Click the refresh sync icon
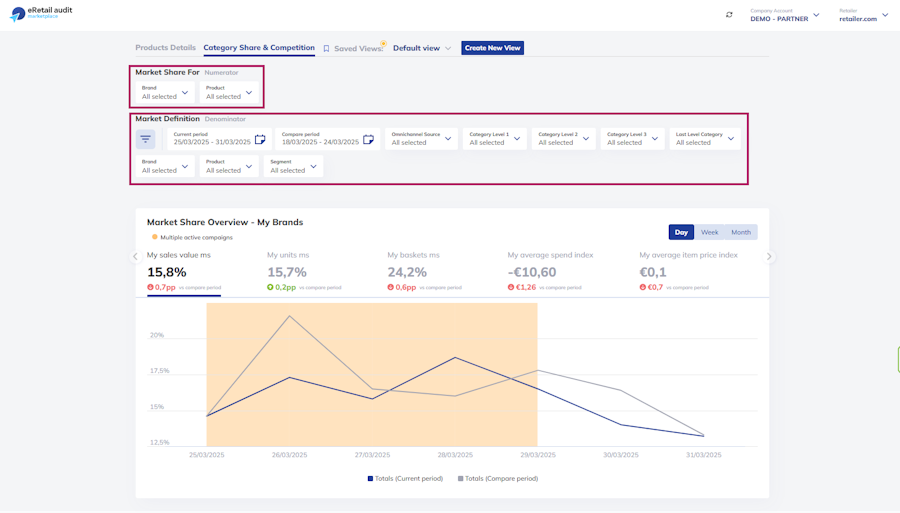Screen dimensions: 900x513 click(x=729, y=15)
